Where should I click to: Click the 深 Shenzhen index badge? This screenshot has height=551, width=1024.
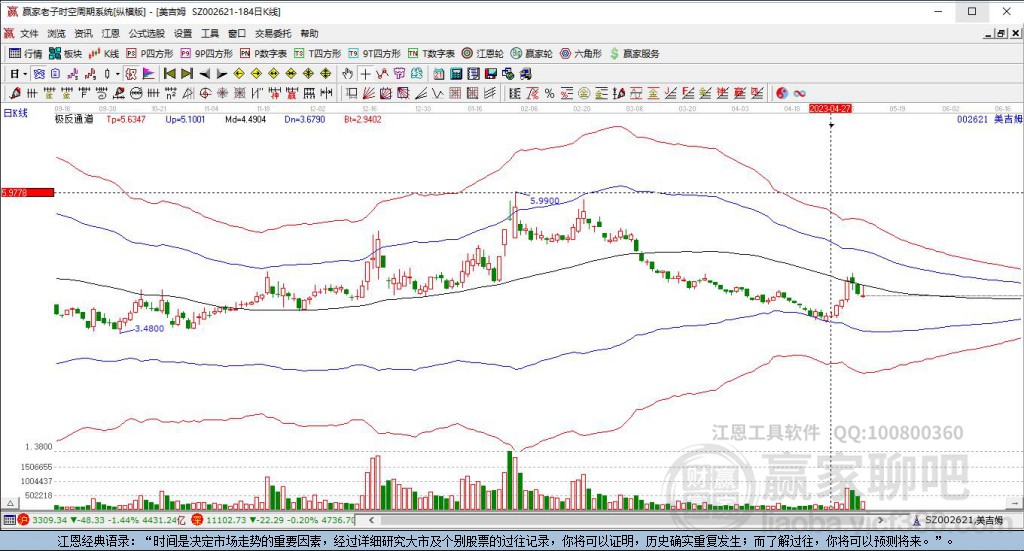pyautogui.click(x=197, y=520)
